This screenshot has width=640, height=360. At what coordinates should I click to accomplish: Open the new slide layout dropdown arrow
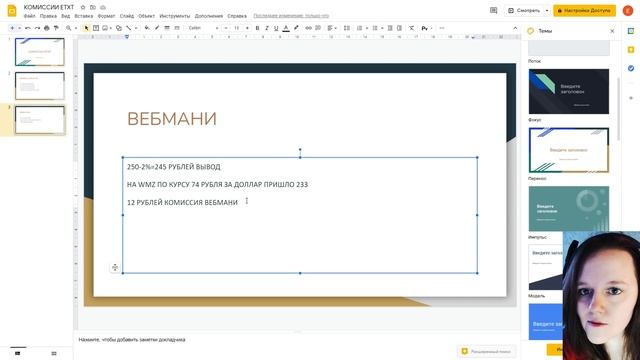19,28
